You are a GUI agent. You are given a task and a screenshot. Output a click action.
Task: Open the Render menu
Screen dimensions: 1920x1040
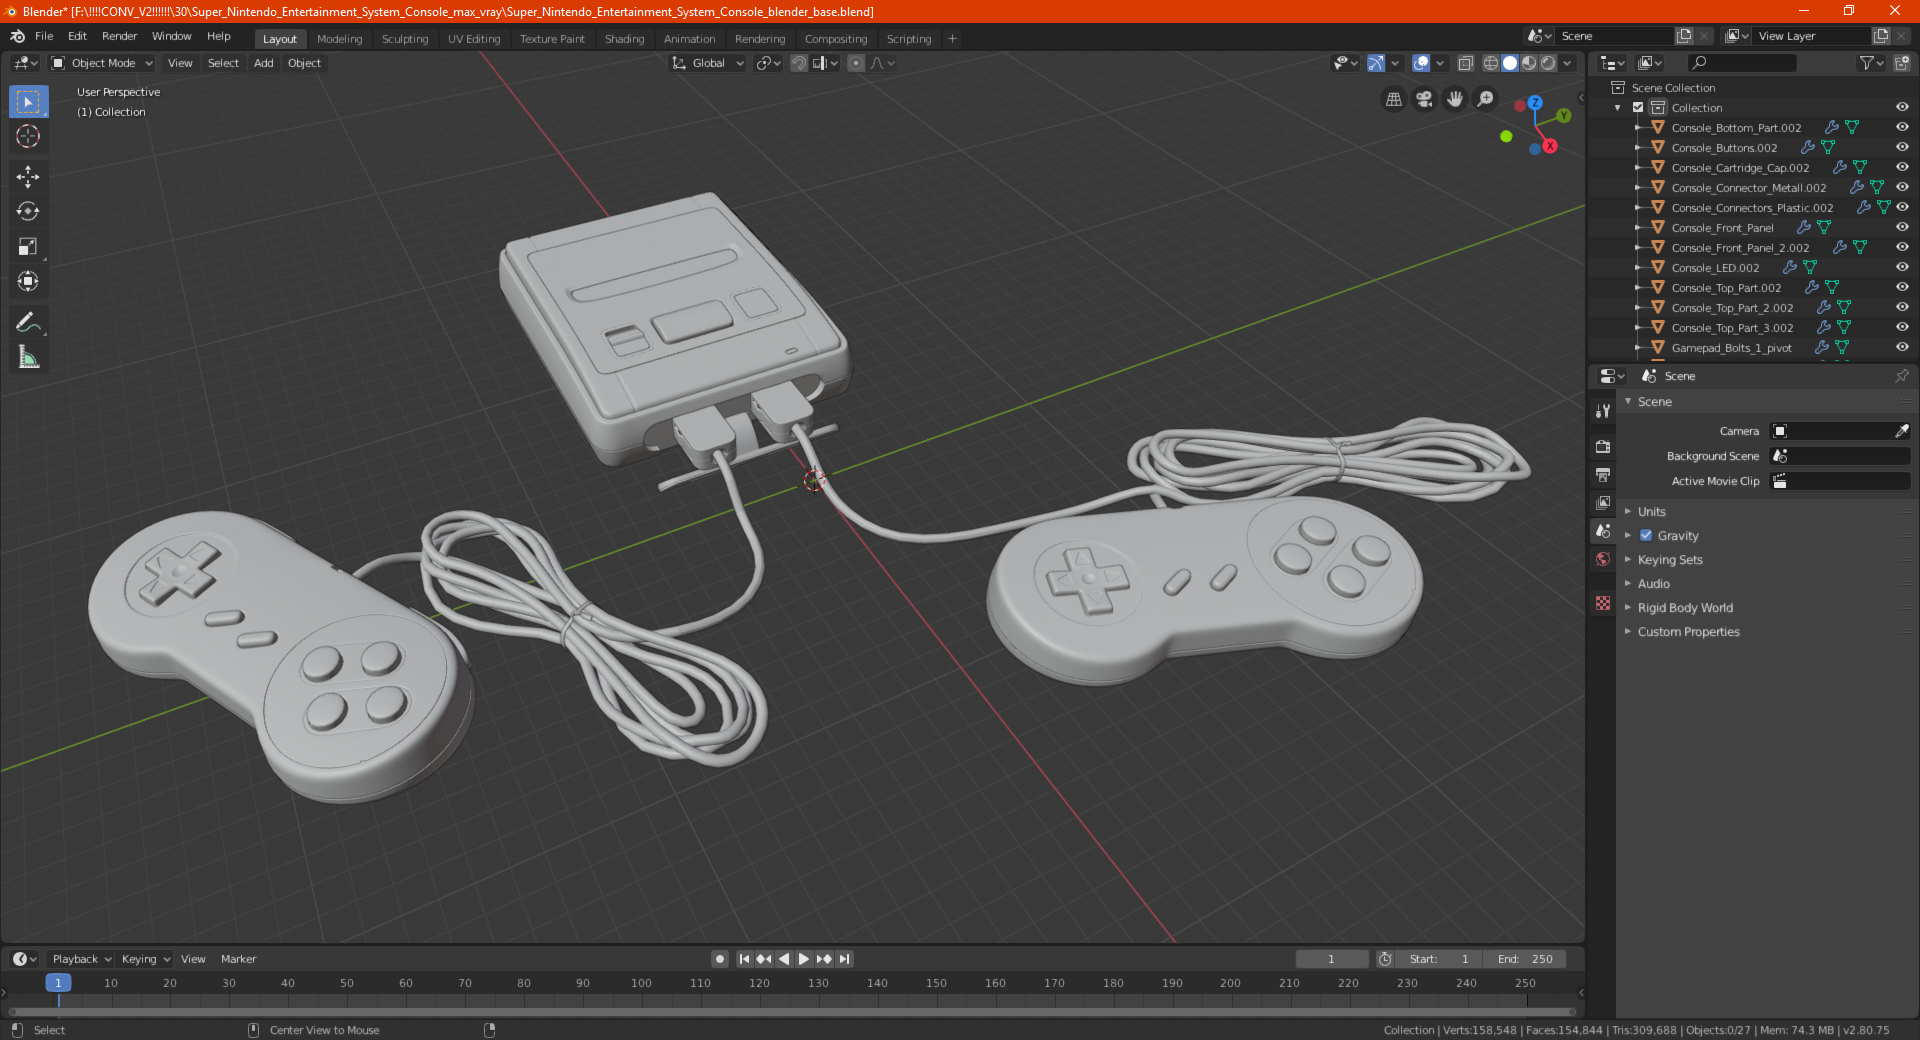(119, 36)
